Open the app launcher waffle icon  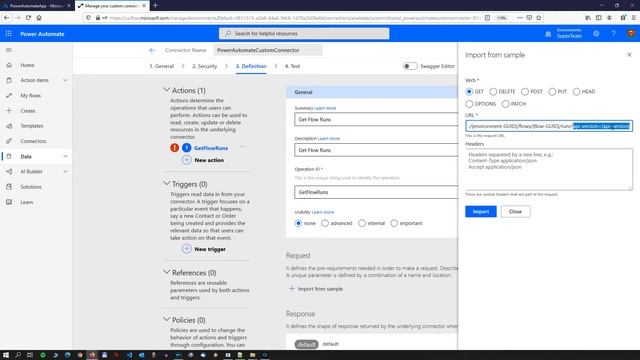[9, 33]
